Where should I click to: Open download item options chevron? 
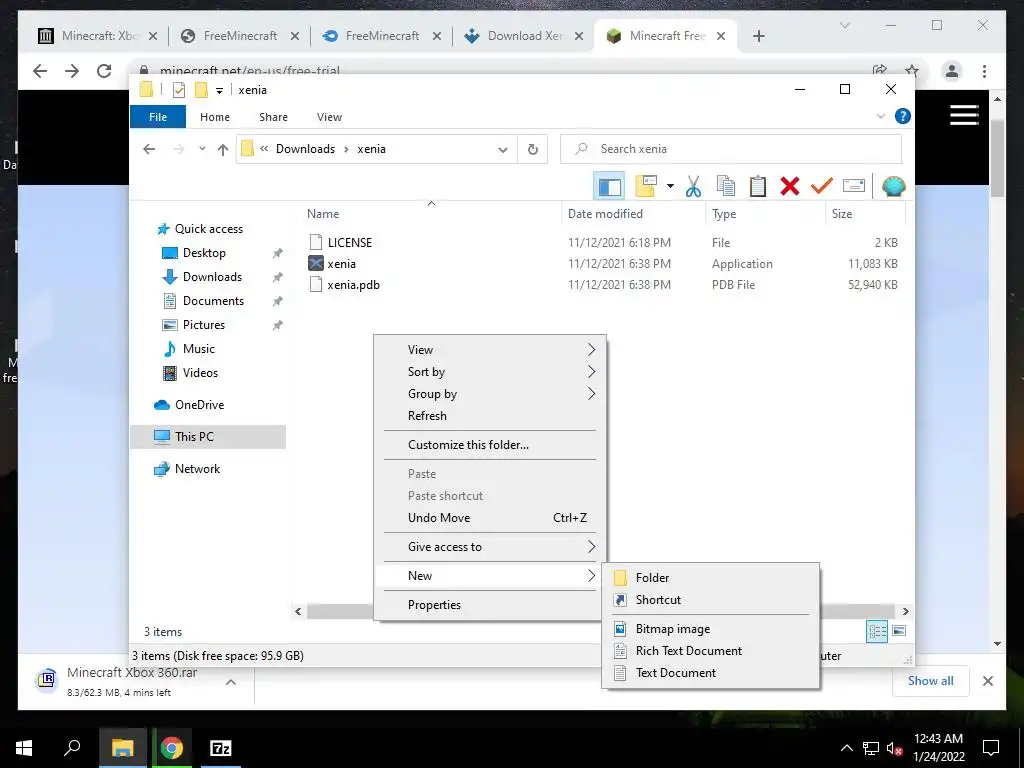(231, 682)
